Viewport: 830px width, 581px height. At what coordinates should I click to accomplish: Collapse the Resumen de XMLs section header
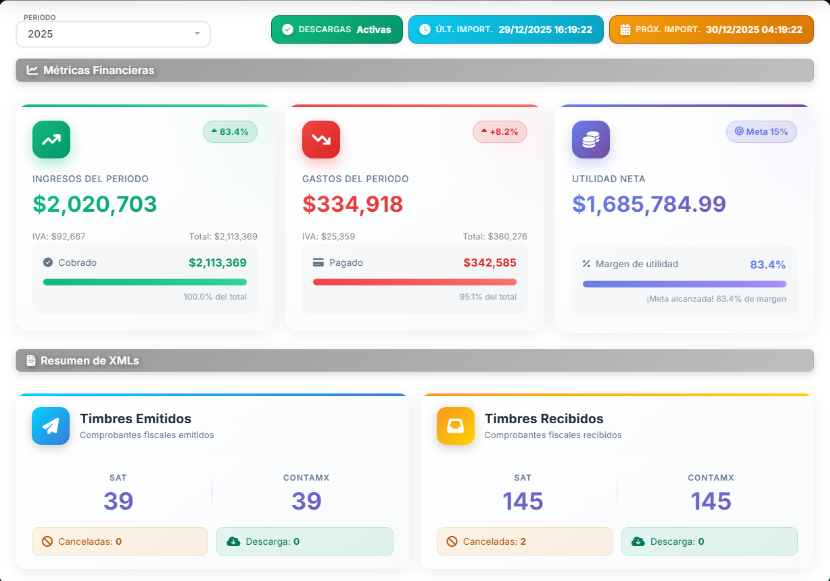pos(414,361)
